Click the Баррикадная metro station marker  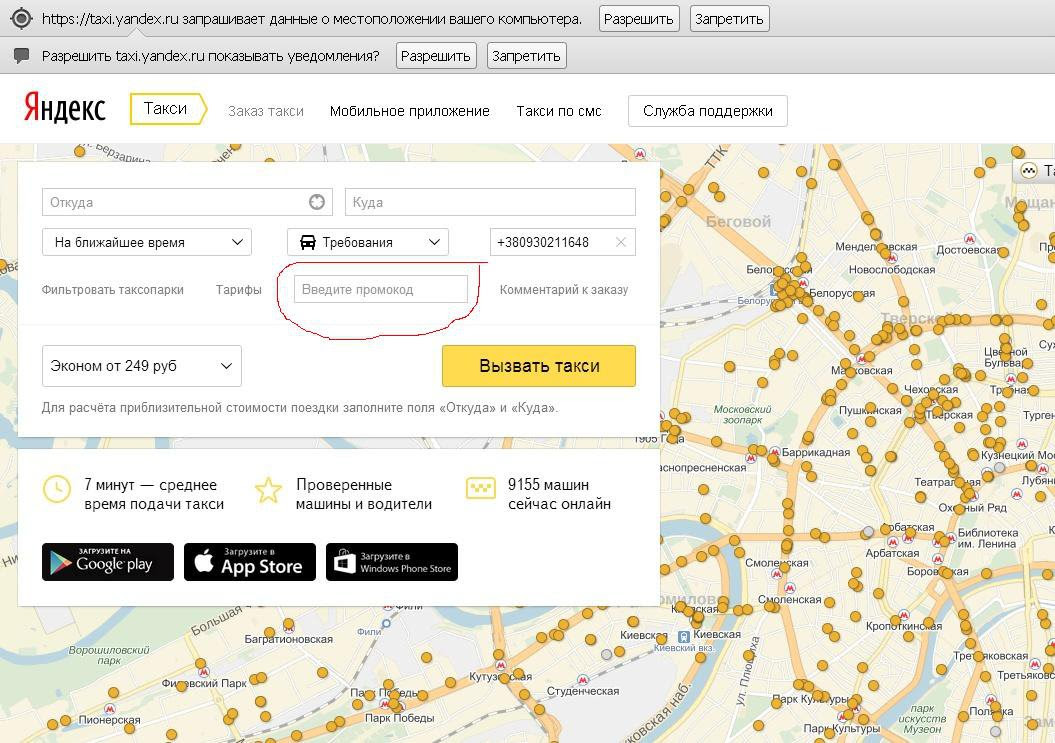[775, 452]
